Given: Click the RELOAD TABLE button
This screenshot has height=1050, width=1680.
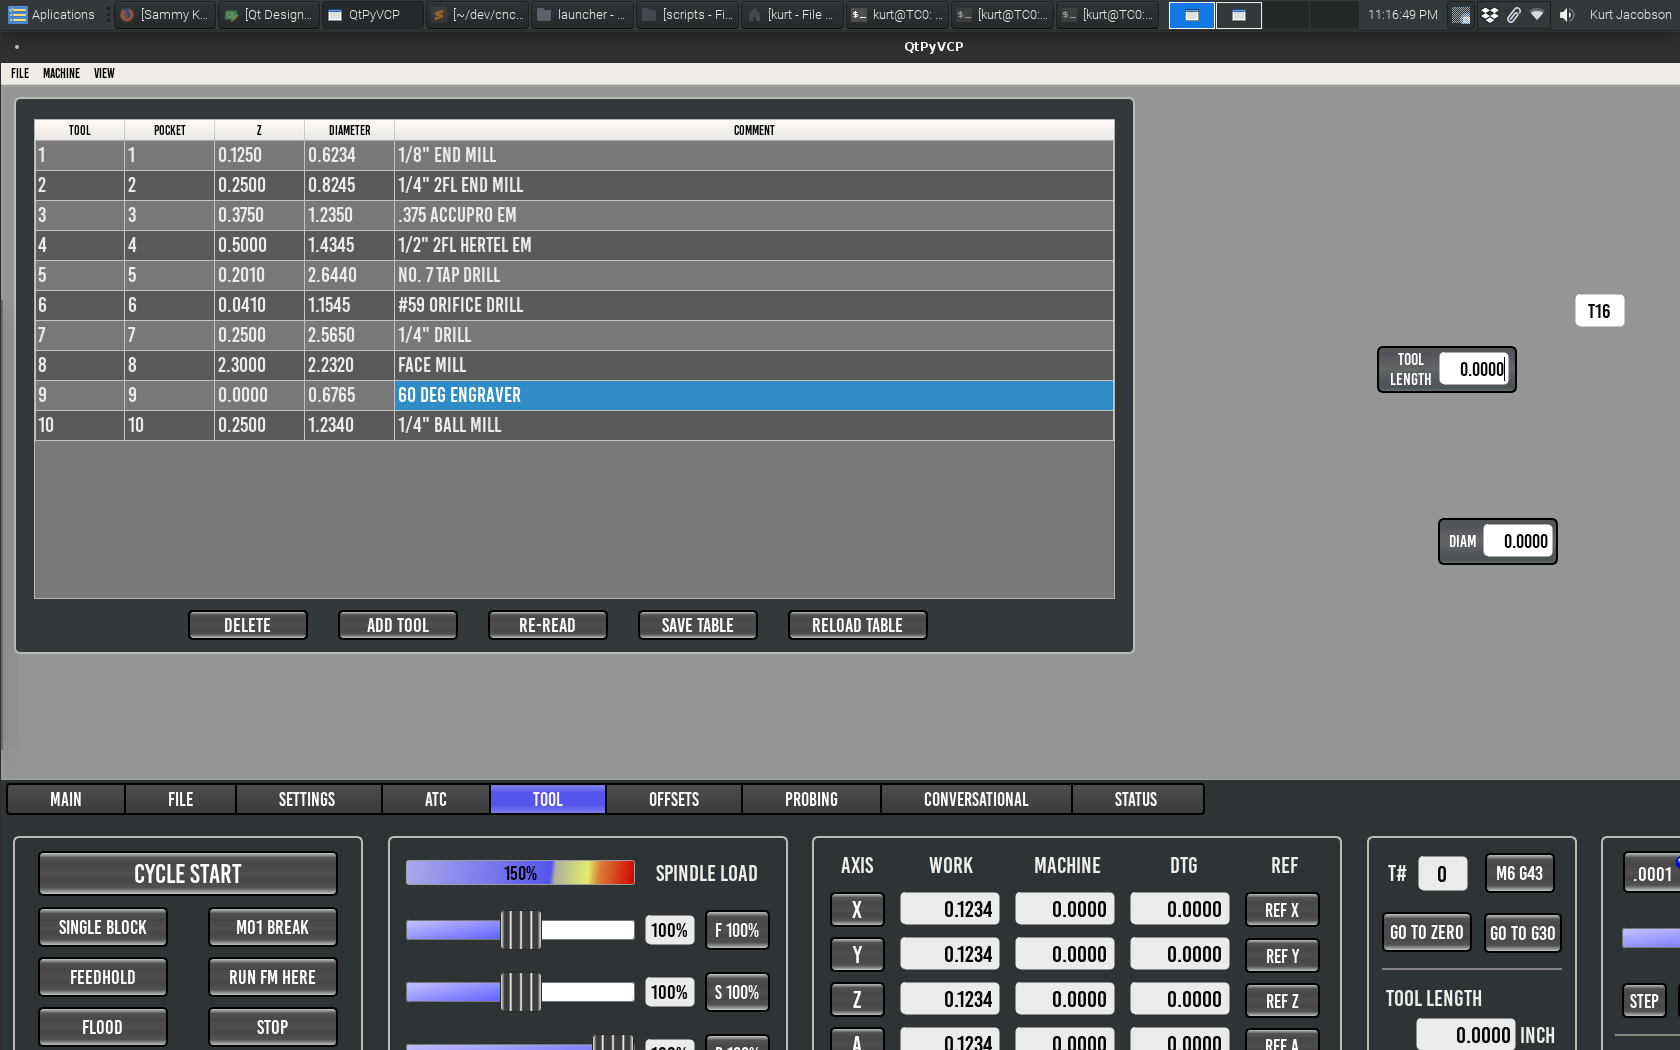Looking at the screenshot, I should (x=858, y=625).
